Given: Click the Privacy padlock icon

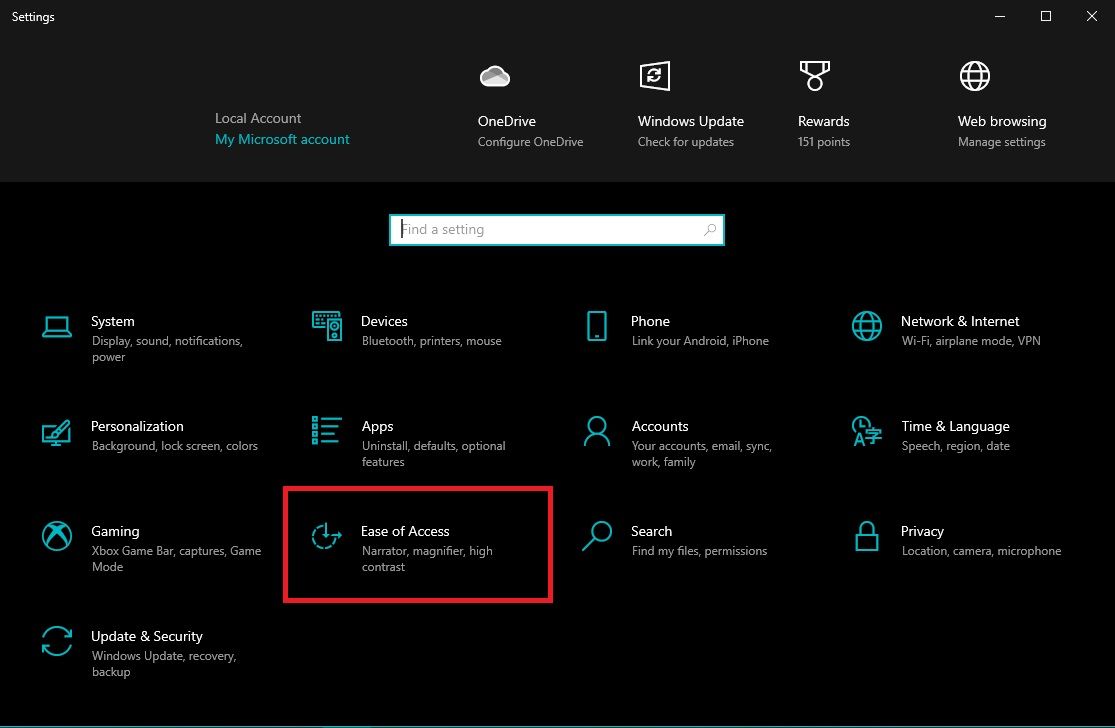Looking at the screenshot, I should 867,536.
